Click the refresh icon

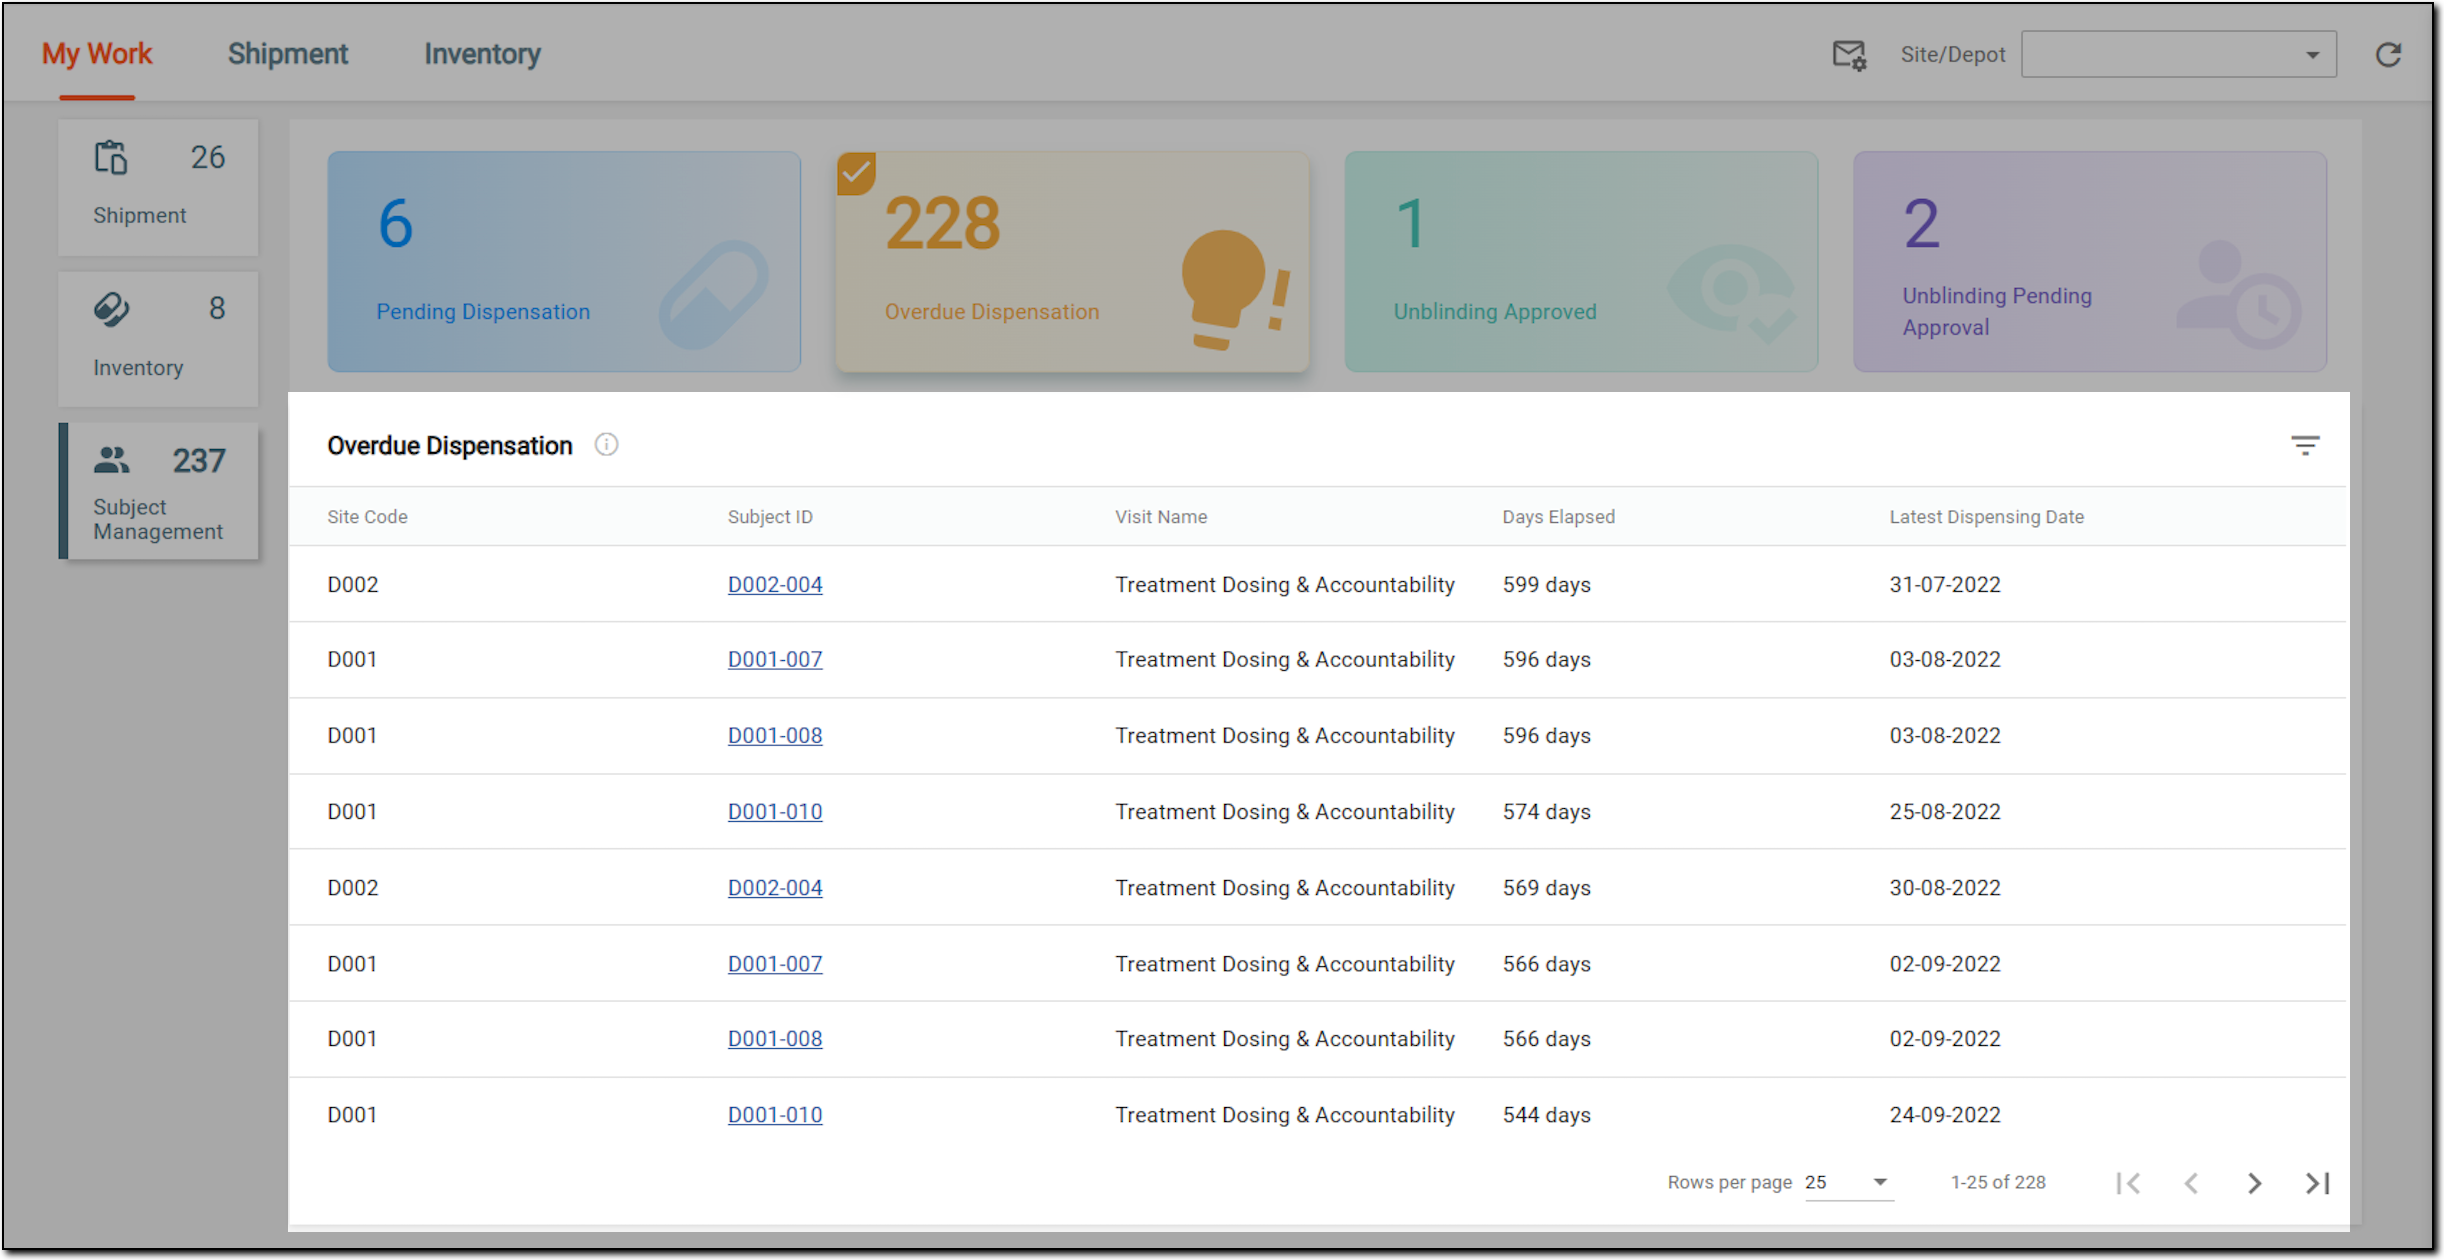click(2388, 55)
